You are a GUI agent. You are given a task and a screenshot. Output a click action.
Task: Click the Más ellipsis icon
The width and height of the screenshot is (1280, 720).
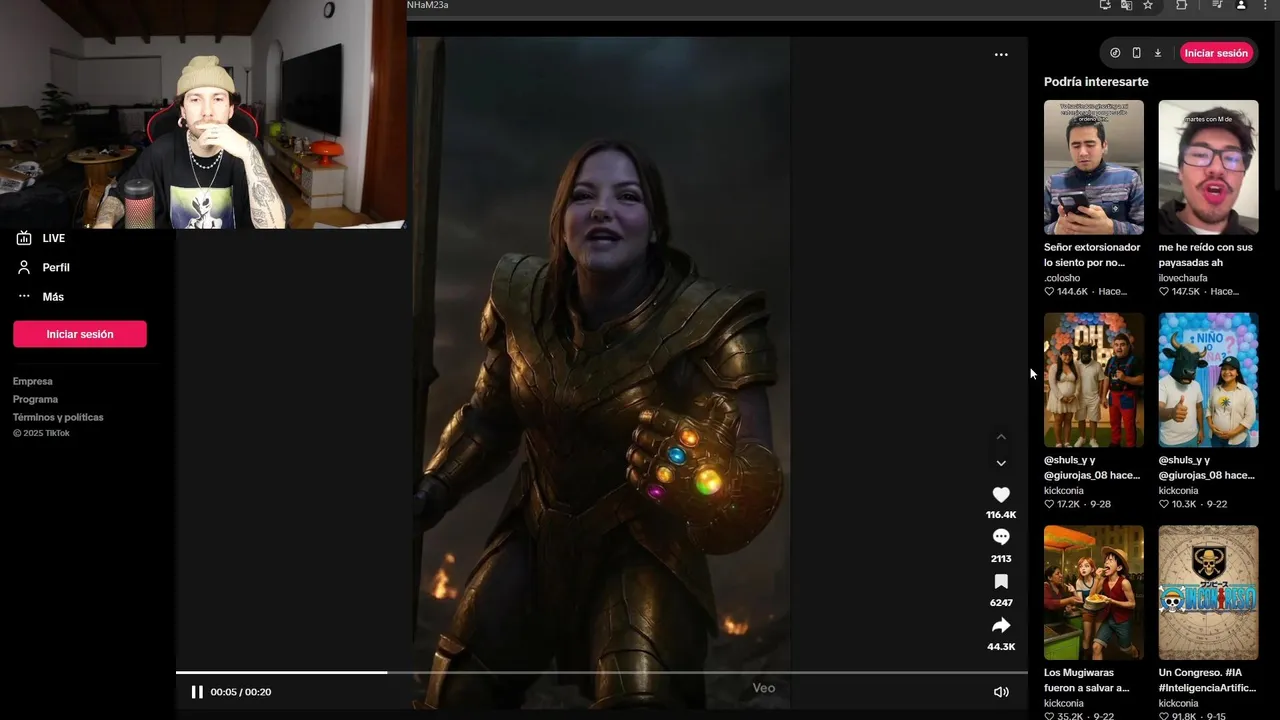(x=24, y=297)
